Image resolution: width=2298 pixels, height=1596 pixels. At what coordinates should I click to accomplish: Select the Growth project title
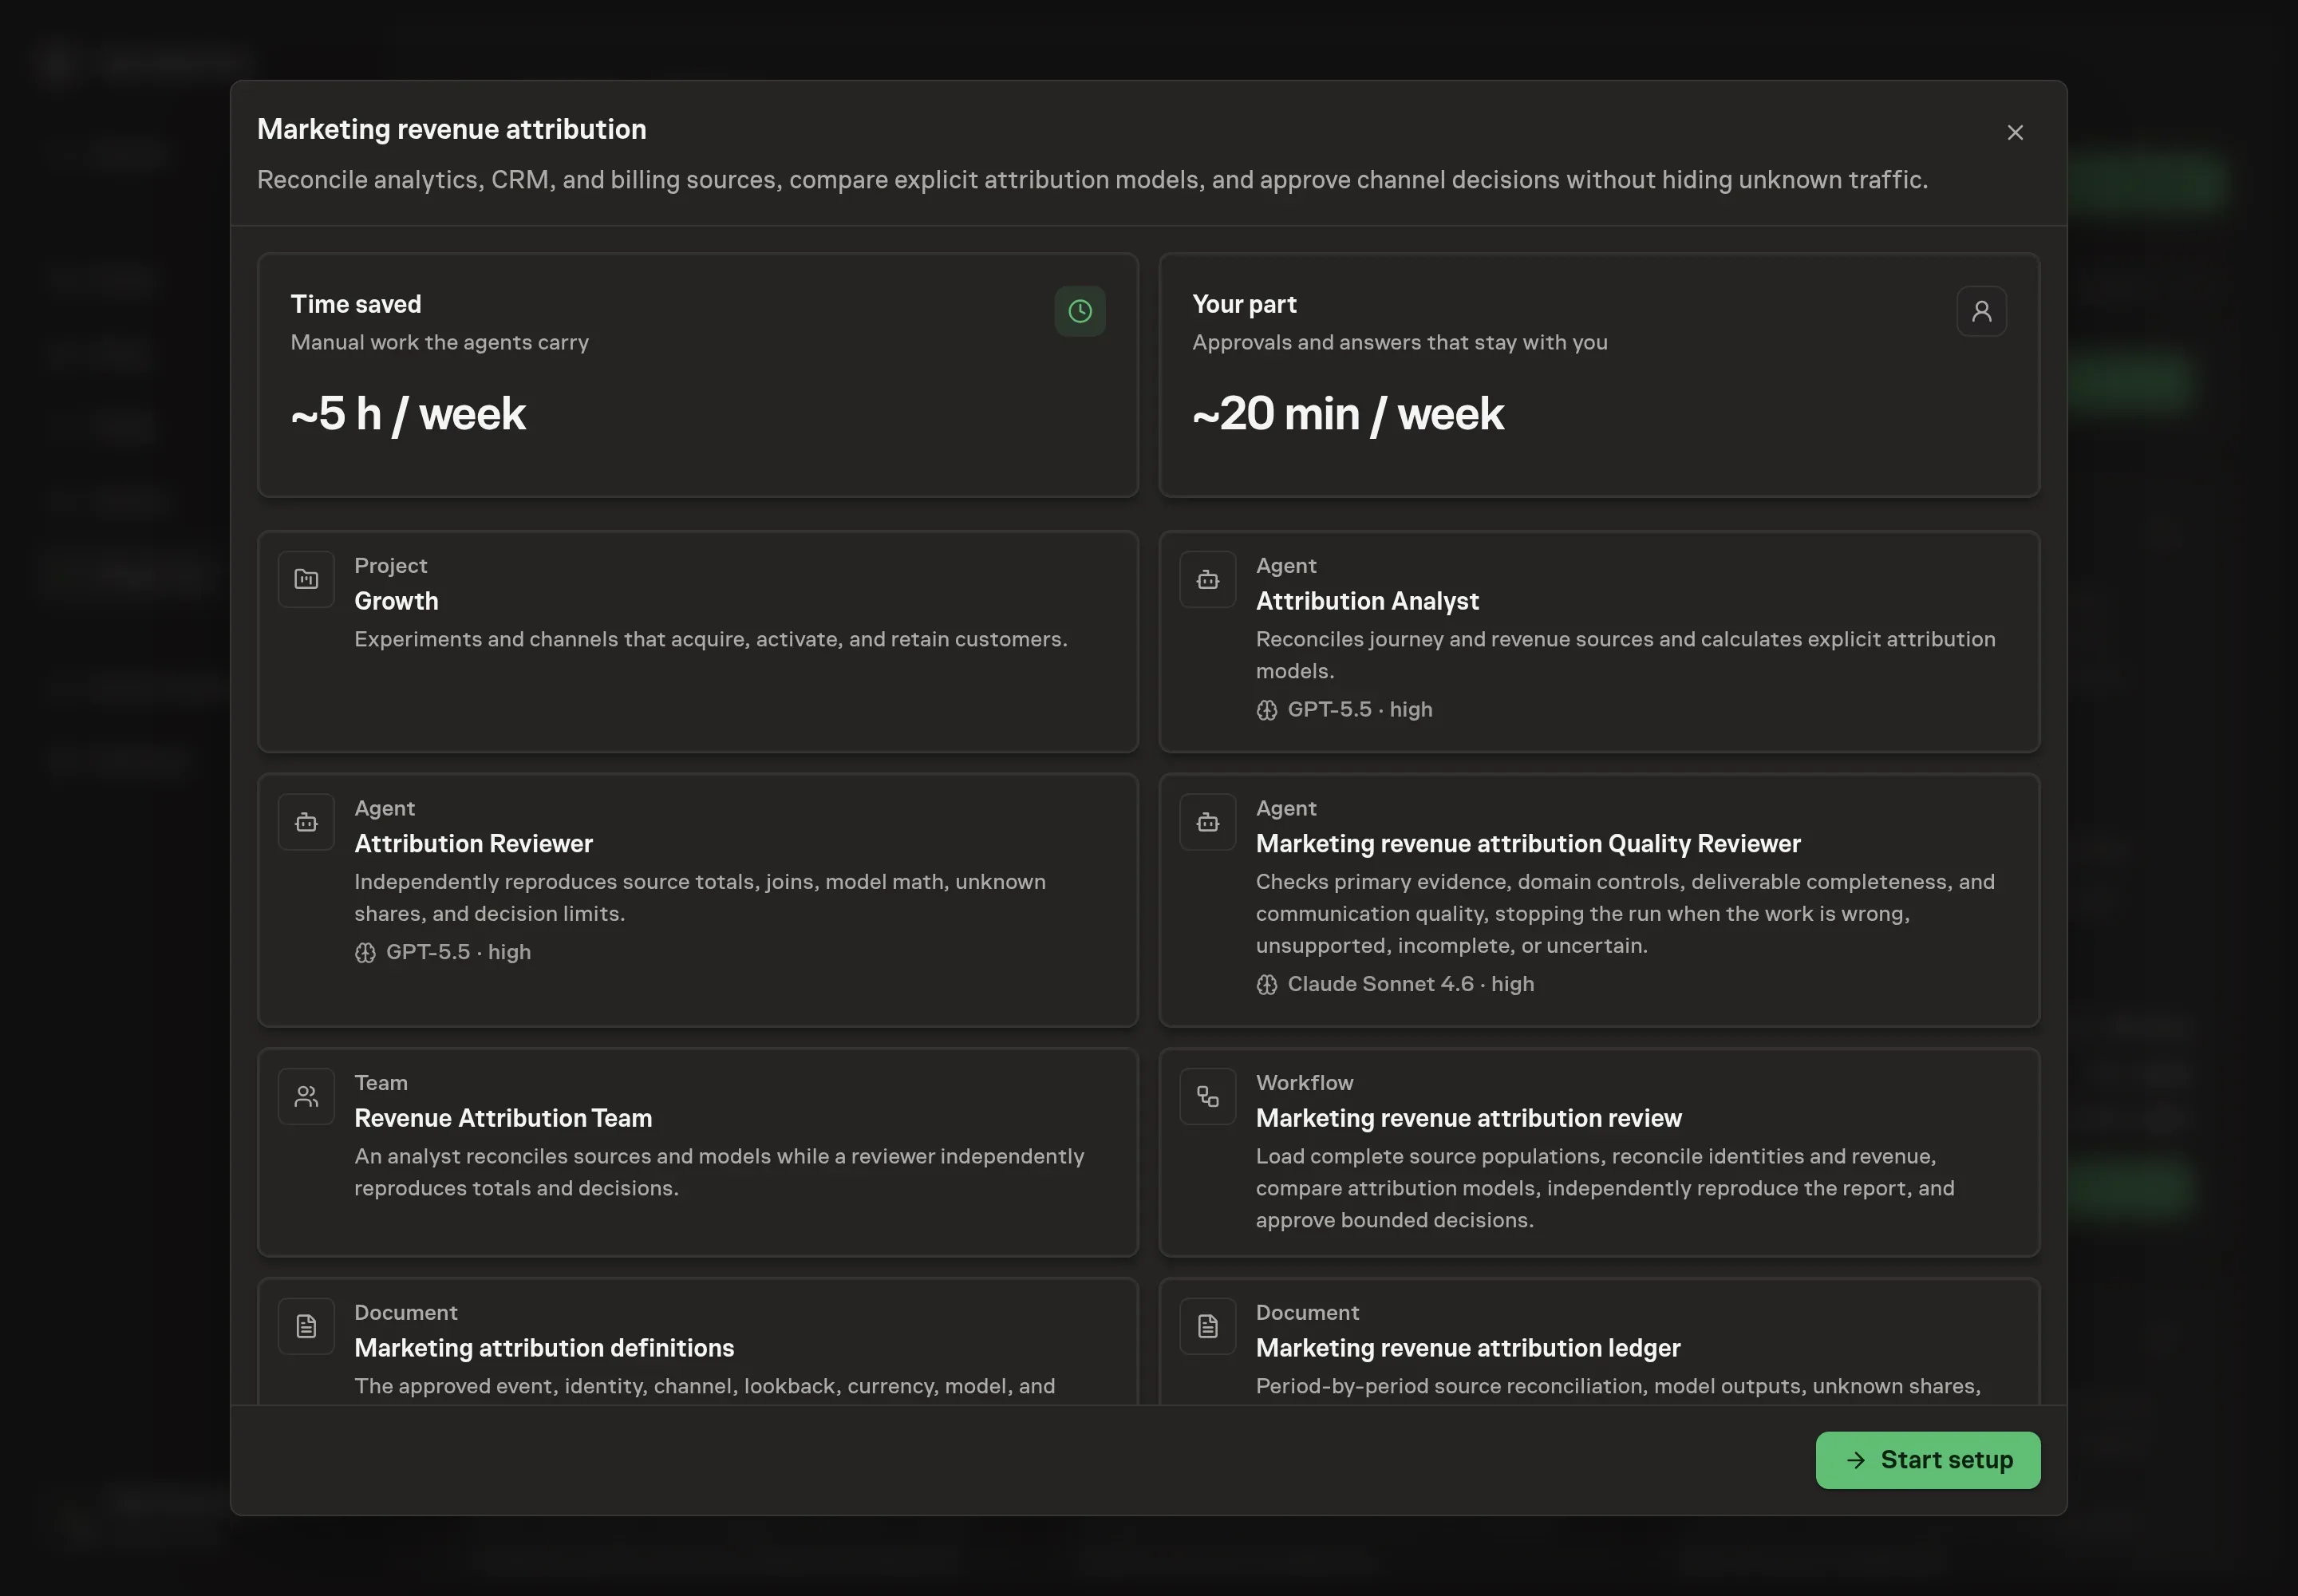coord(396,601)
